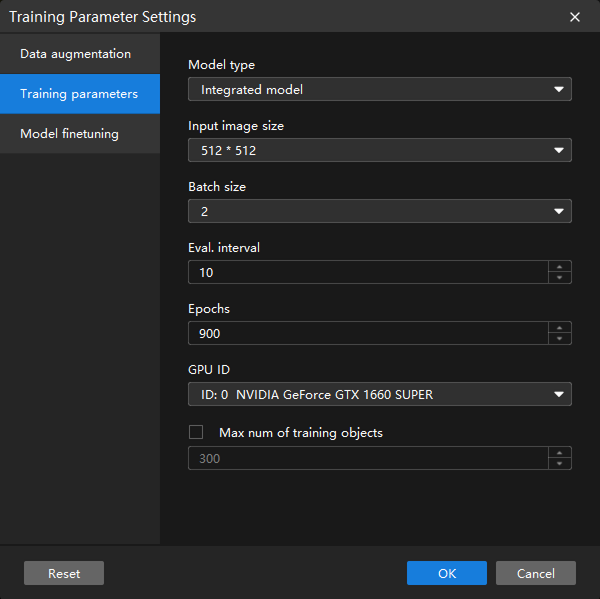Click the Reset button

64,573
